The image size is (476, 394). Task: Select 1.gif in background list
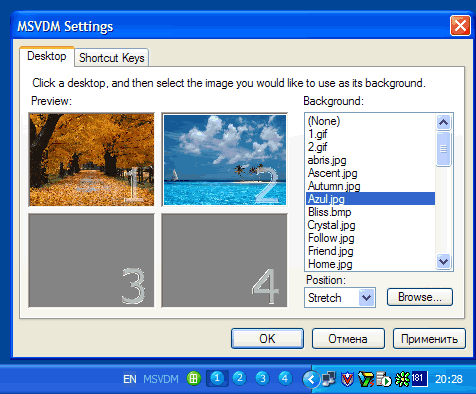pos(370,134)
